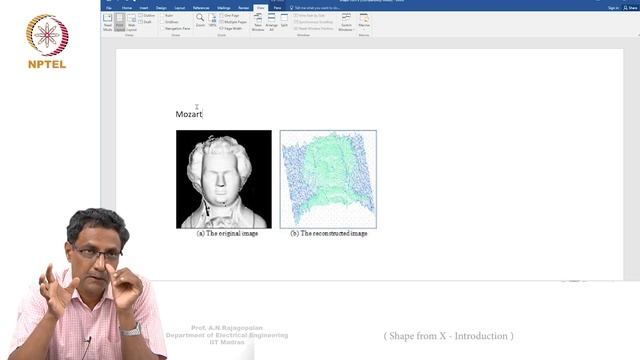Select the reconstructed point cloud image
This screenshot has width=640, height=360.
328,179
